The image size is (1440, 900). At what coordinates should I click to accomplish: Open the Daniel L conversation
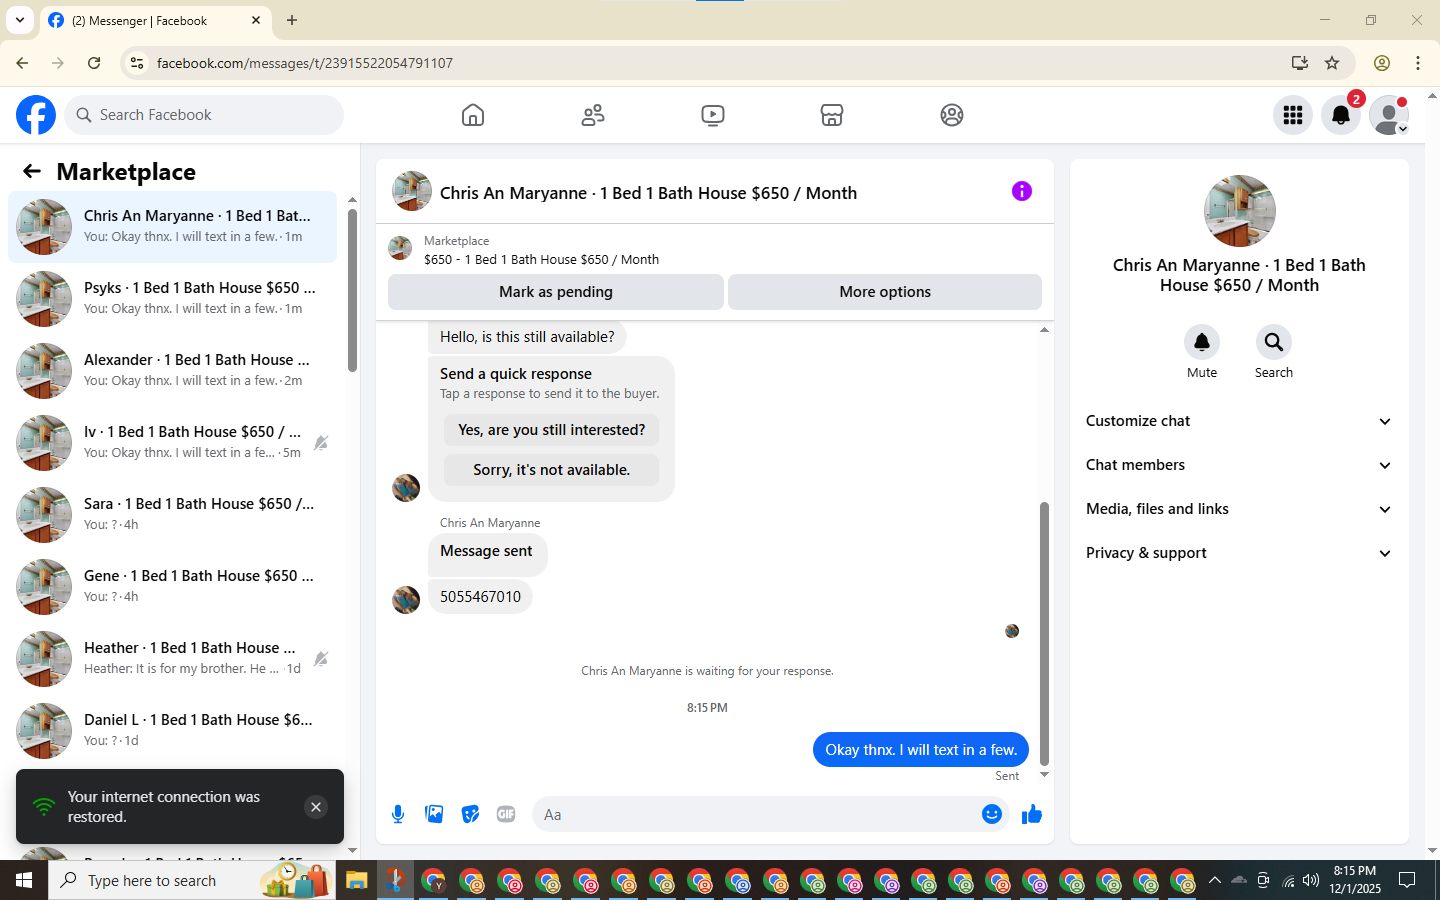pos(173,731)
